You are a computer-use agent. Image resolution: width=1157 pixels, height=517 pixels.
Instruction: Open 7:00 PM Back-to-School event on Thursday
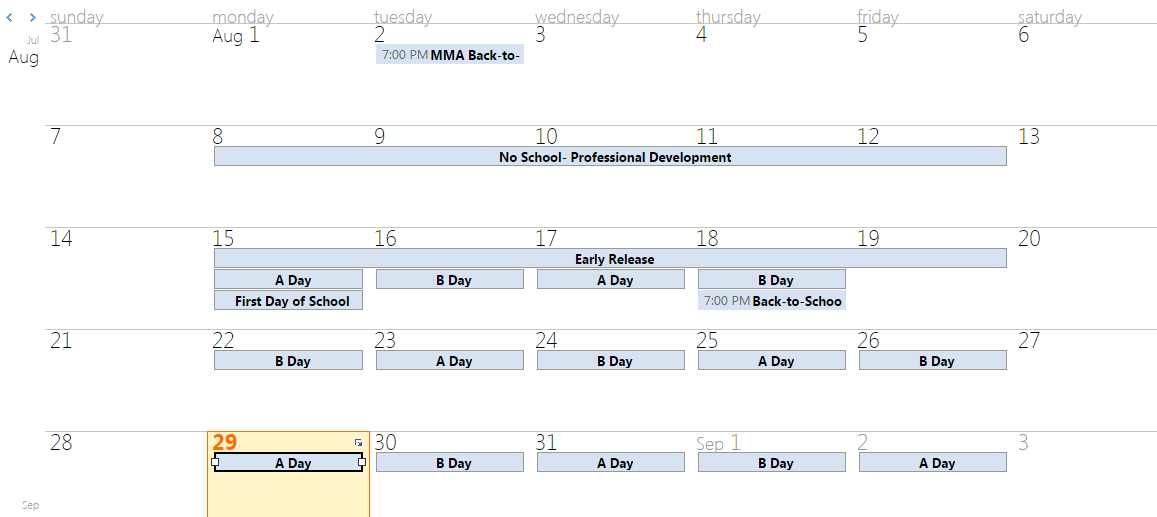[x=772, y=301]
